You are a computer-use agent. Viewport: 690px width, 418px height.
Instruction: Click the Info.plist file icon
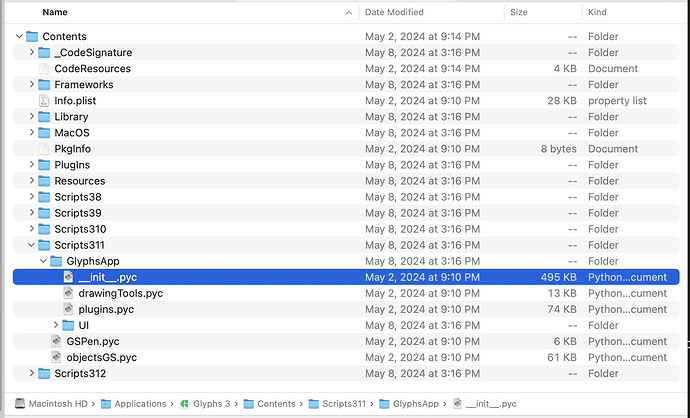44,101
